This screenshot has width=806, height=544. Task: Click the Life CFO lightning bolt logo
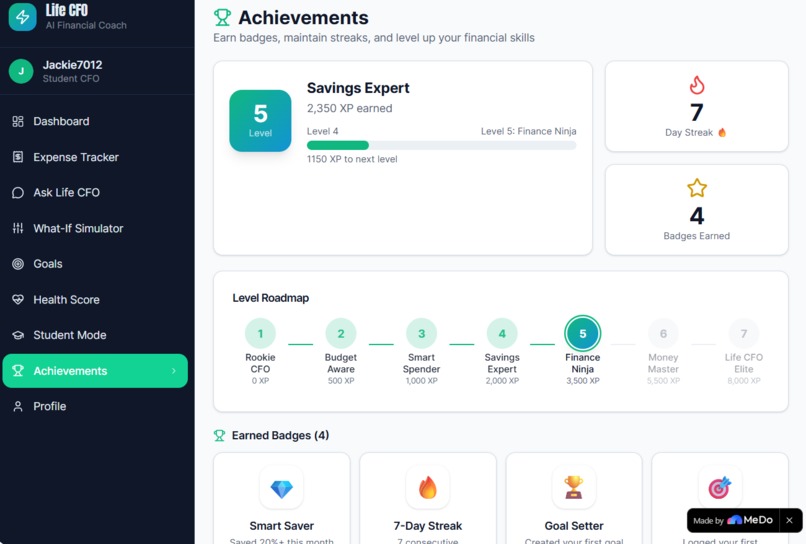click(22, 16)
